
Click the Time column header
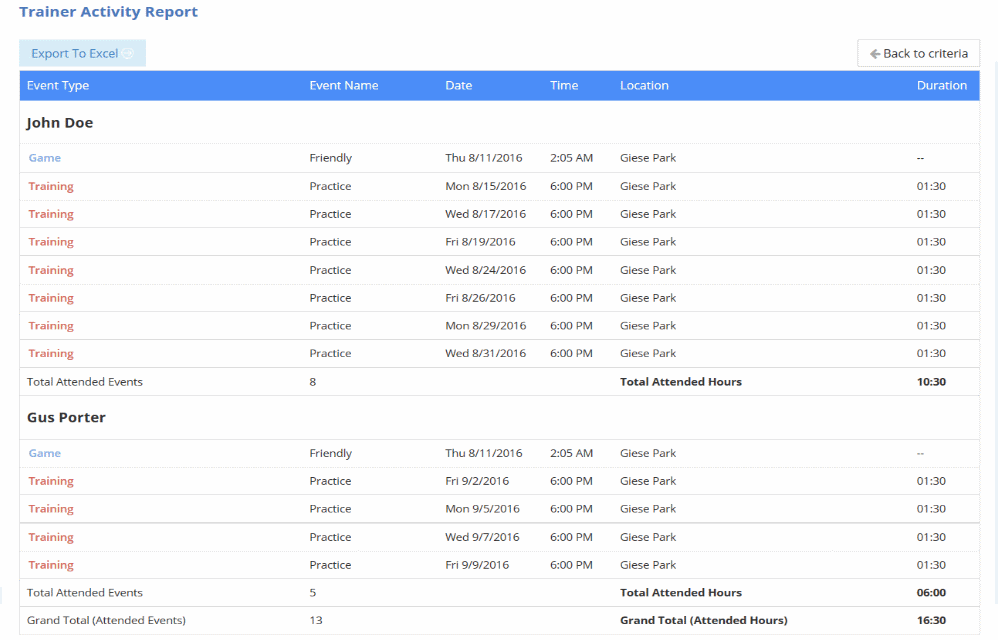point(564,86)
